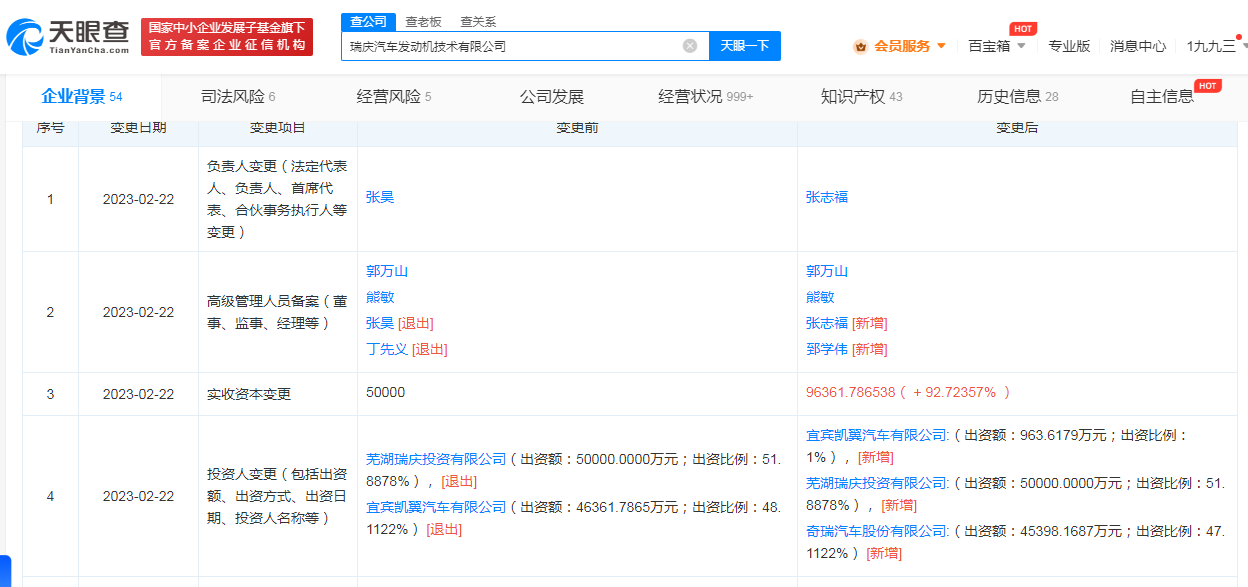Click the TianYanCha logo
The height and width of the screenshot is (587, 1248).
point(68,37)
